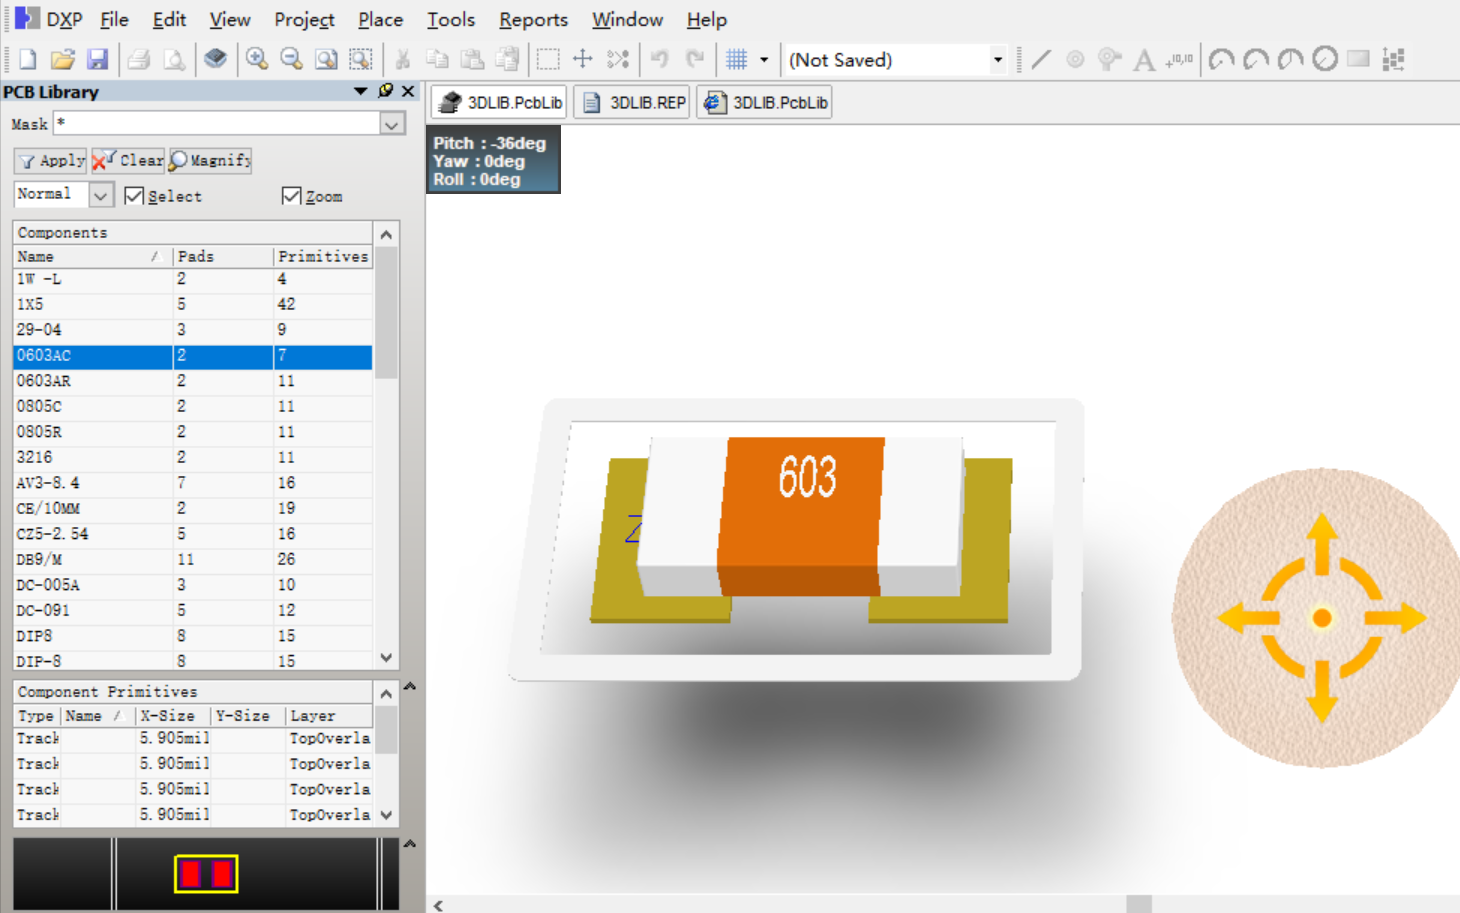Paste using the clipboard icon
Image resolution: width=1460 pixels, height=913 pixels.
click(x=472, y=59)
